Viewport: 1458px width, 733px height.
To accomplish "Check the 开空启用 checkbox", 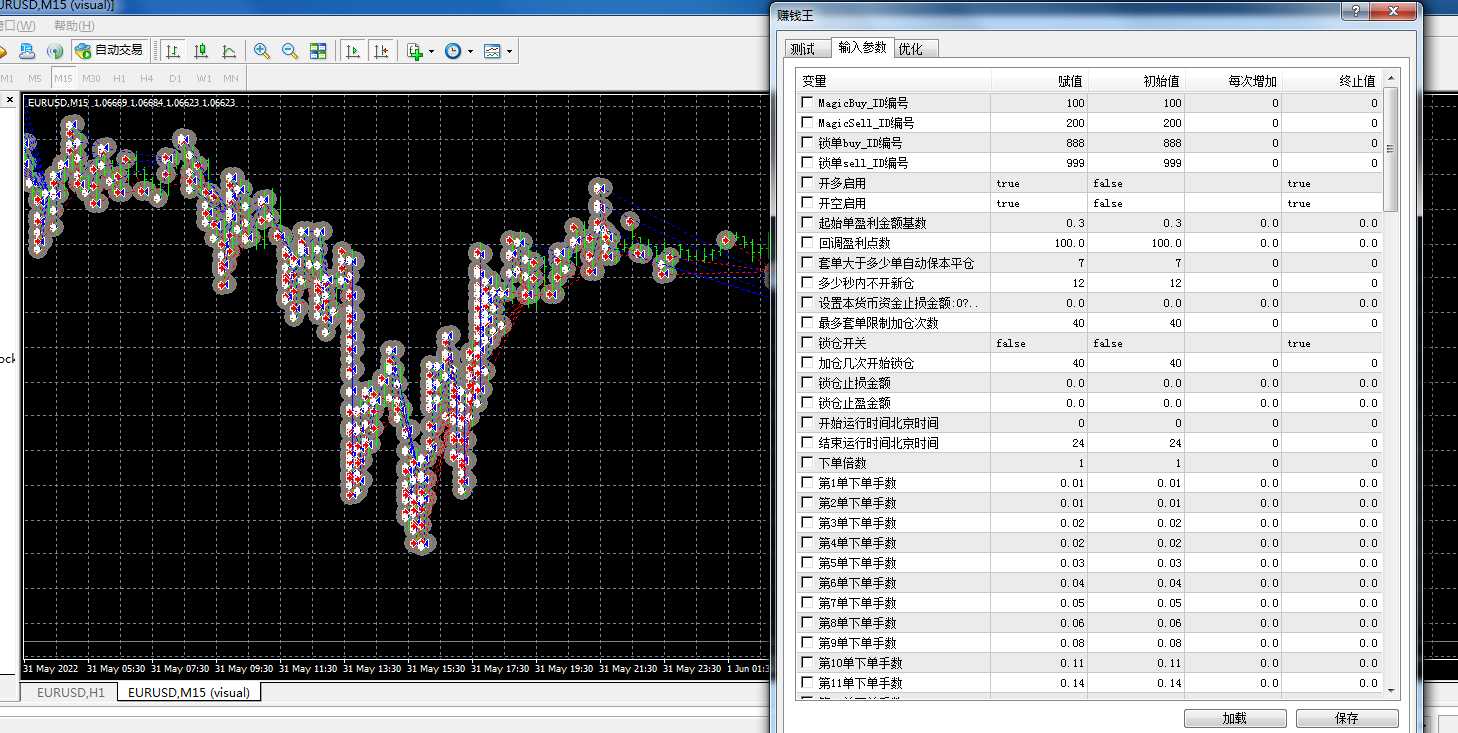I will pos(807,203).
